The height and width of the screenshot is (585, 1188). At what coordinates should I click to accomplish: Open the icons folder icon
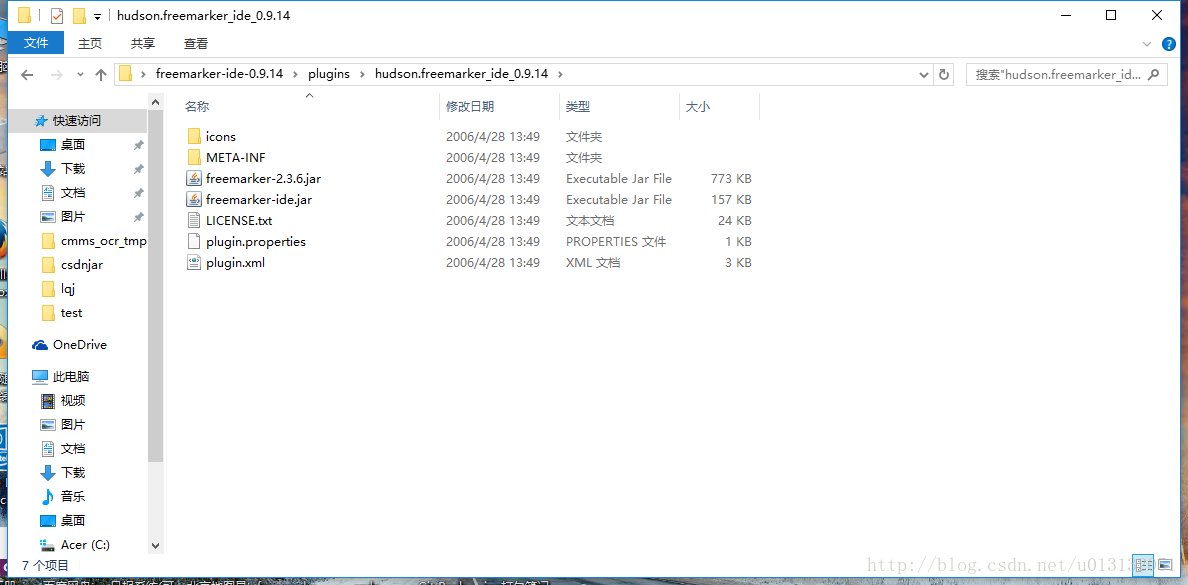click(x=194, y=136)
